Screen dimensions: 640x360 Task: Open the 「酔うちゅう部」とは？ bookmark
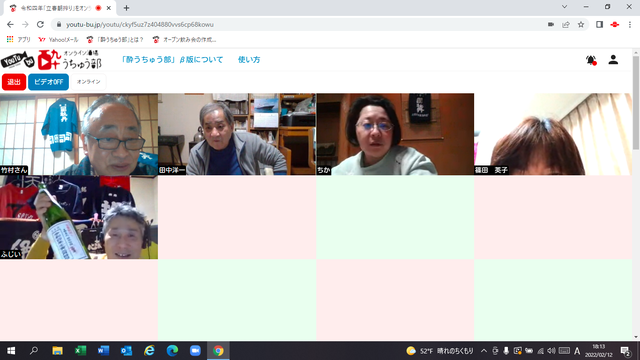[x=115, y=40]
